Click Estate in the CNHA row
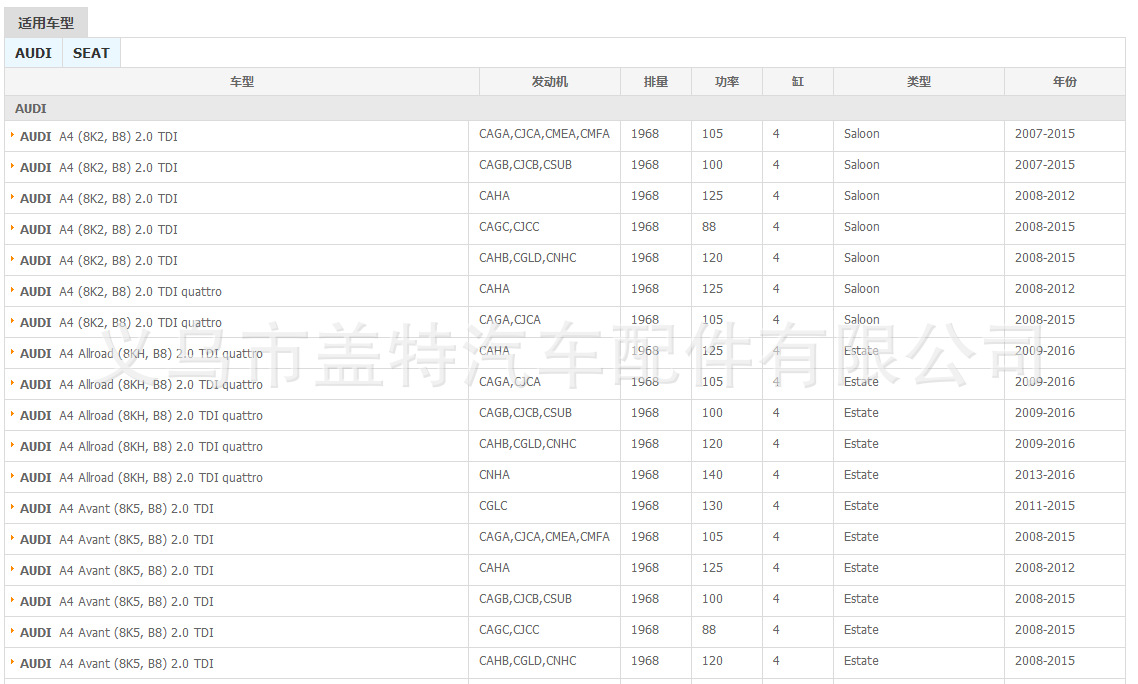The image size is (1138, 684). click(861, 475)
